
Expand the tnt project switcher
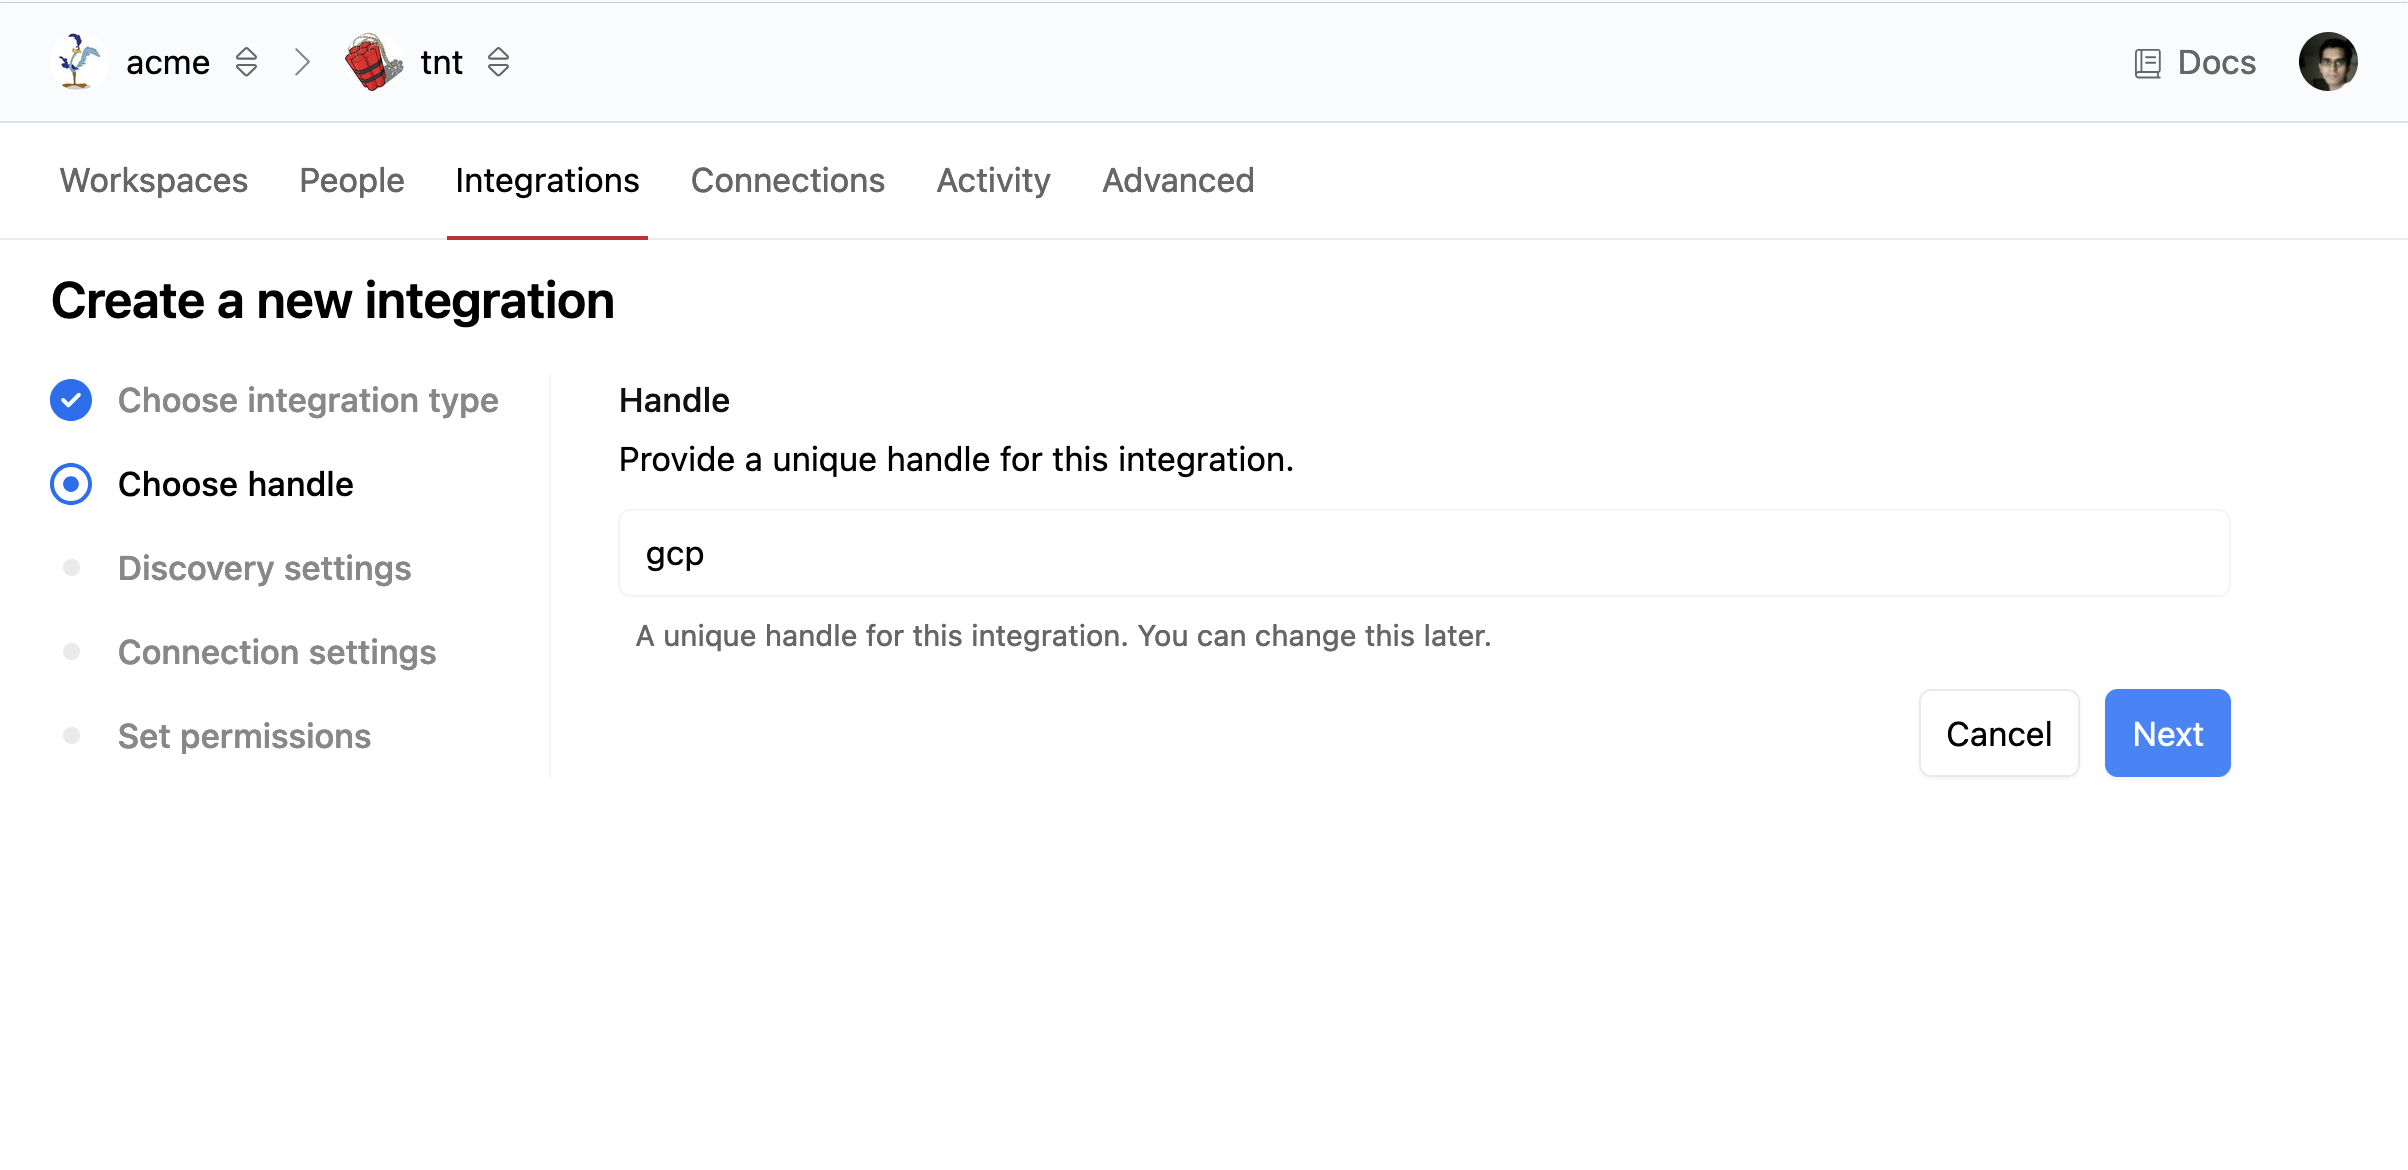pyautogui.click(x=498, y=62)
